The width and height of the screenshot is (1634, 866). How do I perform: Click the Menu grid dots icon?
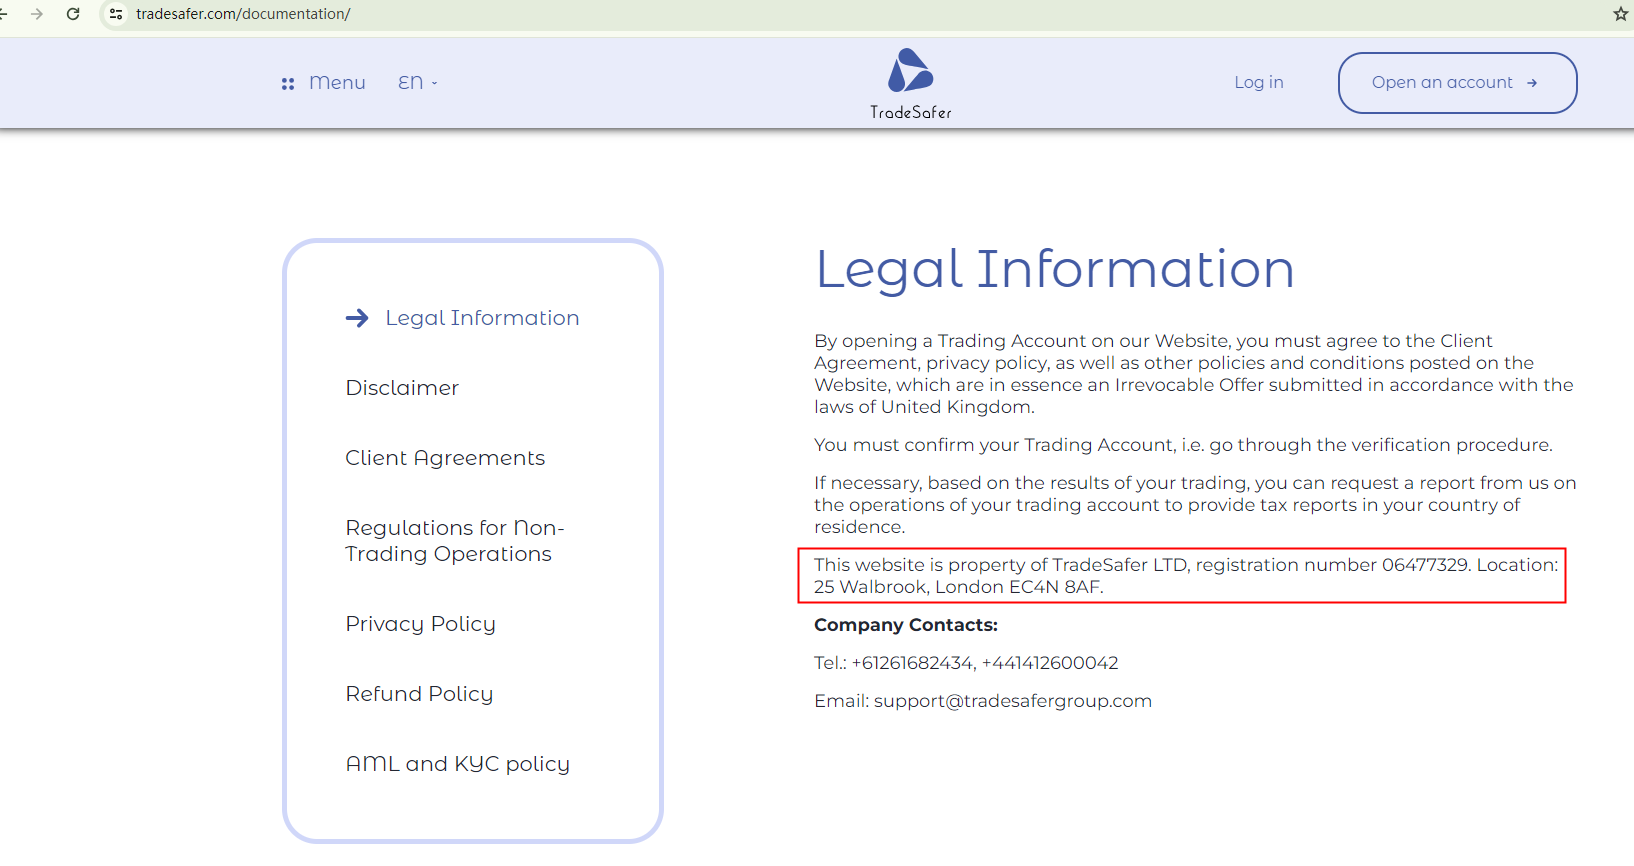coord(288,84)
